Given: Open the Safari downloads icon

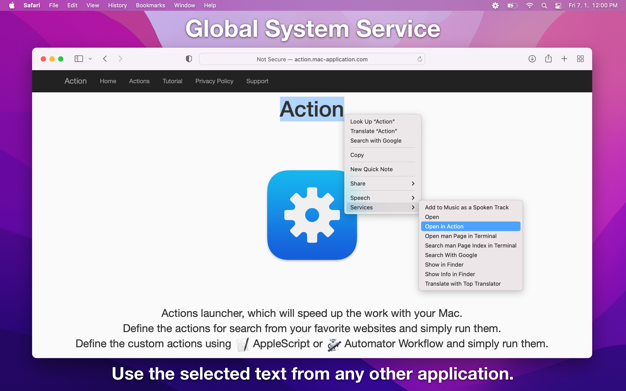Looking at the screenshot, I should pyautogui.click(x=532, y=59).
